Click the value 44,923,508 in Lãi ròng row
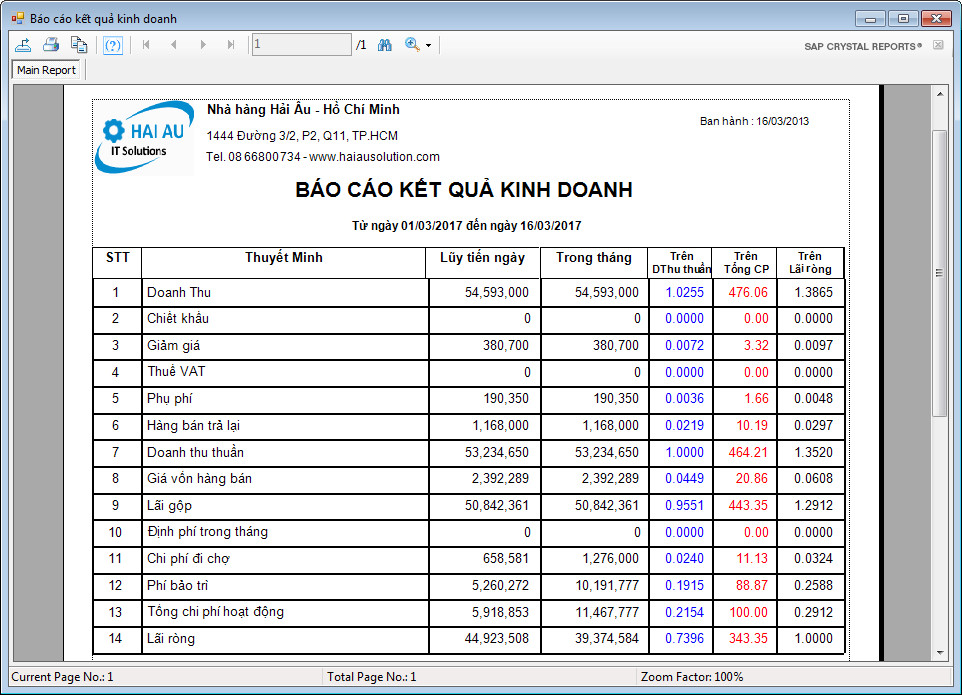 click(x=496, y=639)
